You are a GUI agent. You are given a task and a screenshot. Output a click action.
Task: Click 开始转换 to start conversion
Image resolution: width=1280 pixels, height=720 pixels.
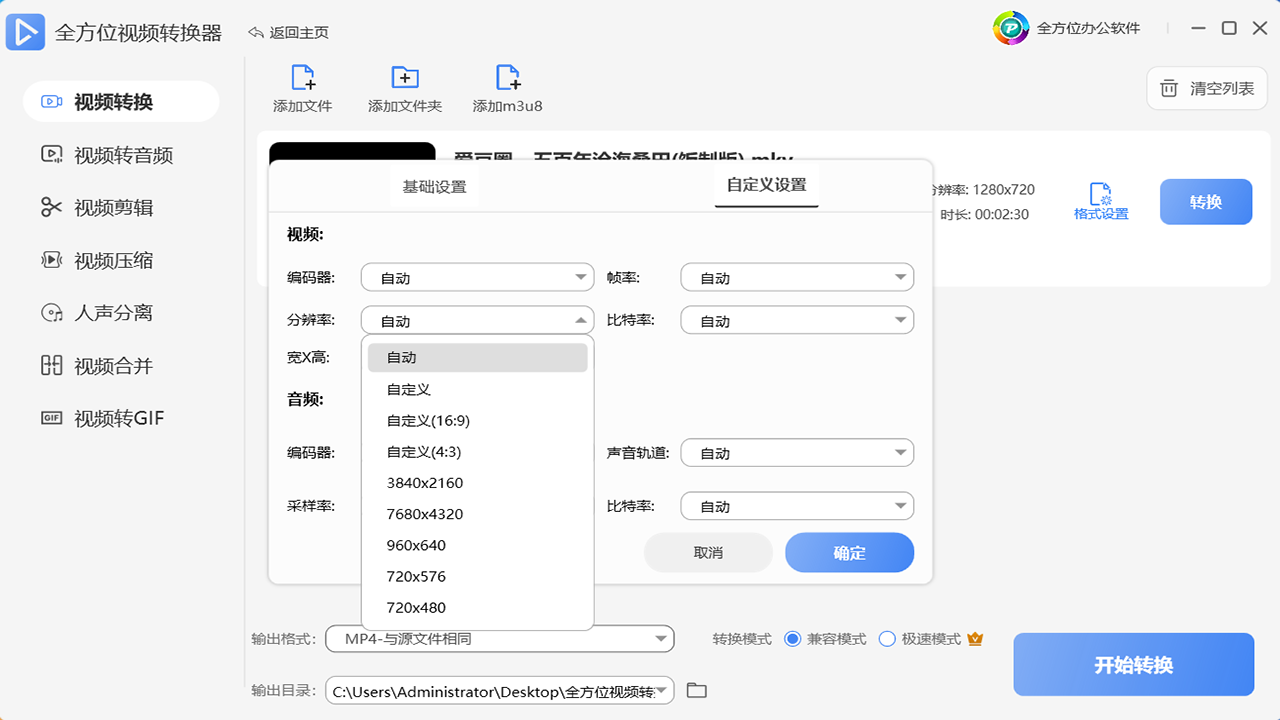[1133, 664]
